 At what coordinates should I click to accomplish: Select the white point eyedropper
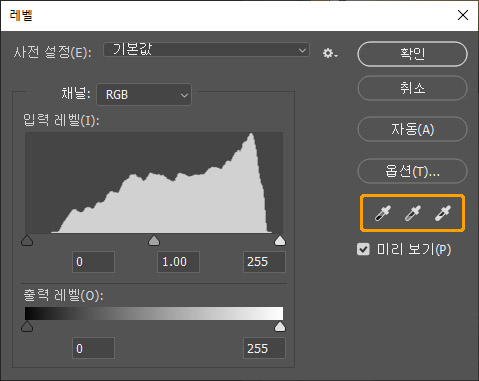tap(443, 213)
